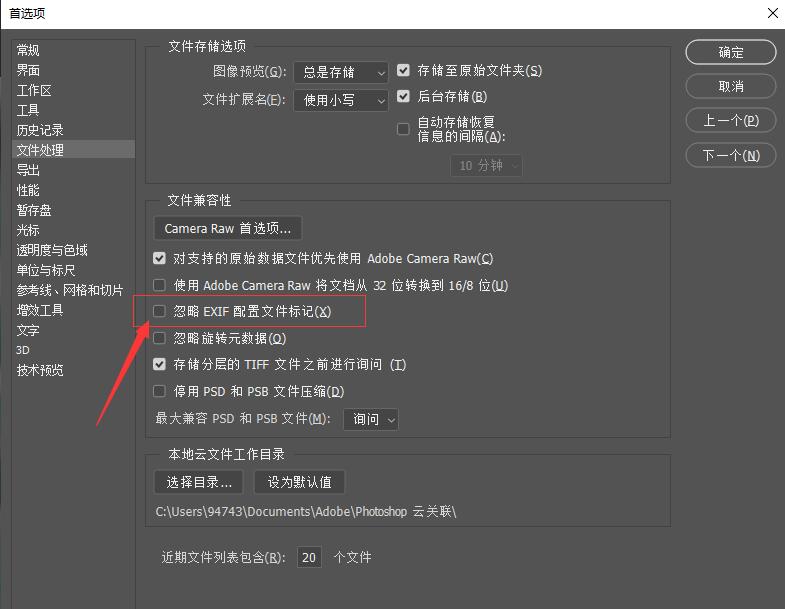Go to next page with 下一个
The image size is (785, 609).
point(730,155)
